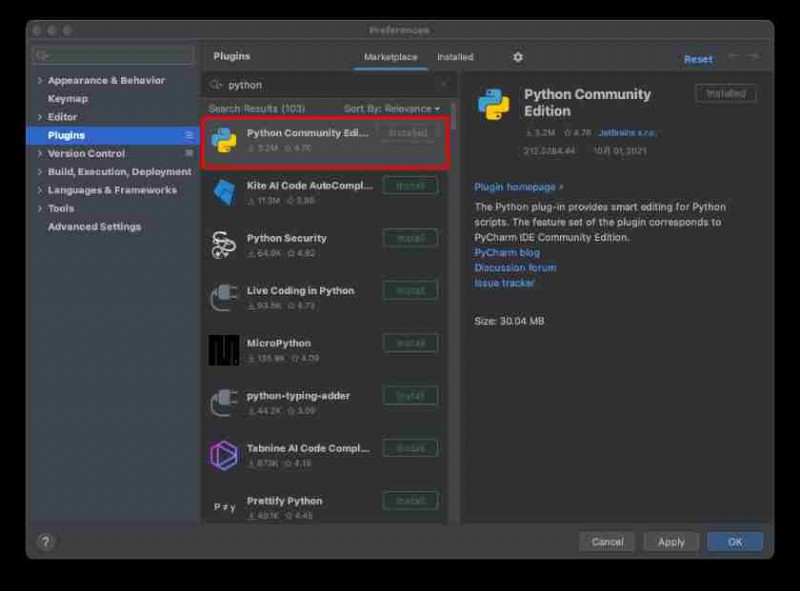Install Tabnine AI Code Completion plugin

pyautogui.click(x=410, y=448)
